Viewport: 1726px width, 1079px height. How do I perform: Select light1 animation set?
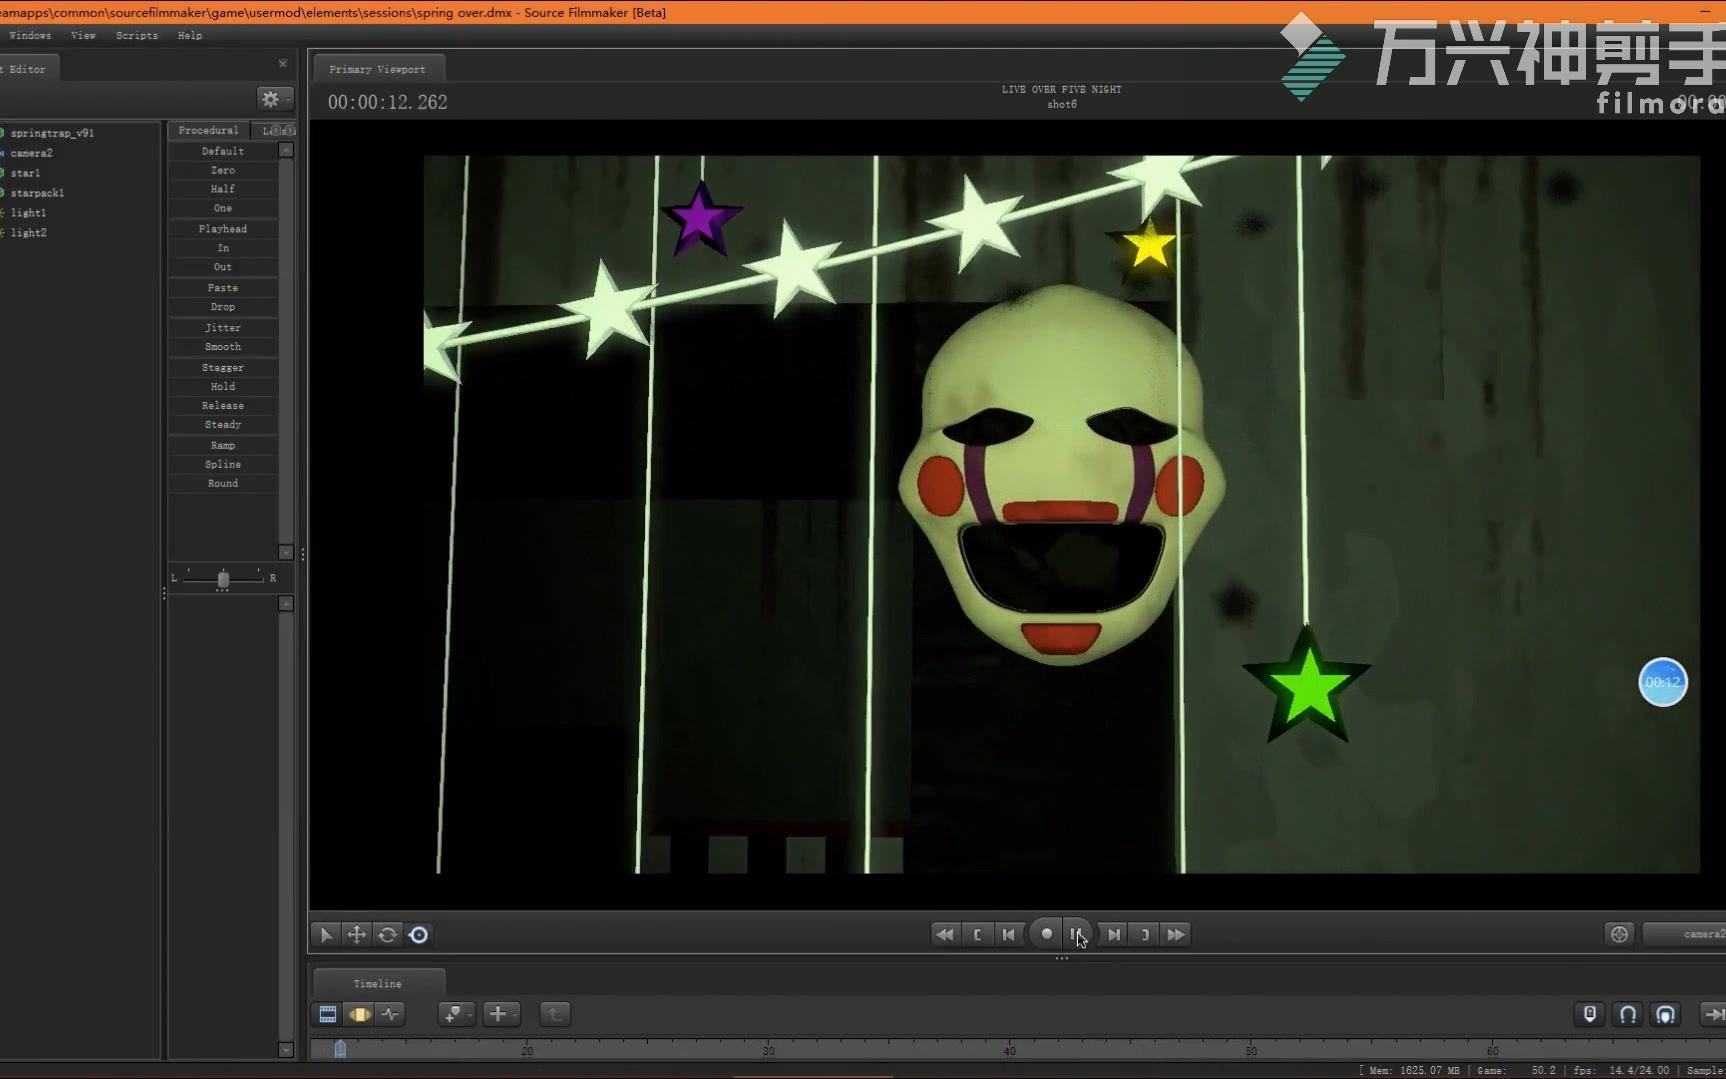[x=28, y=213]
